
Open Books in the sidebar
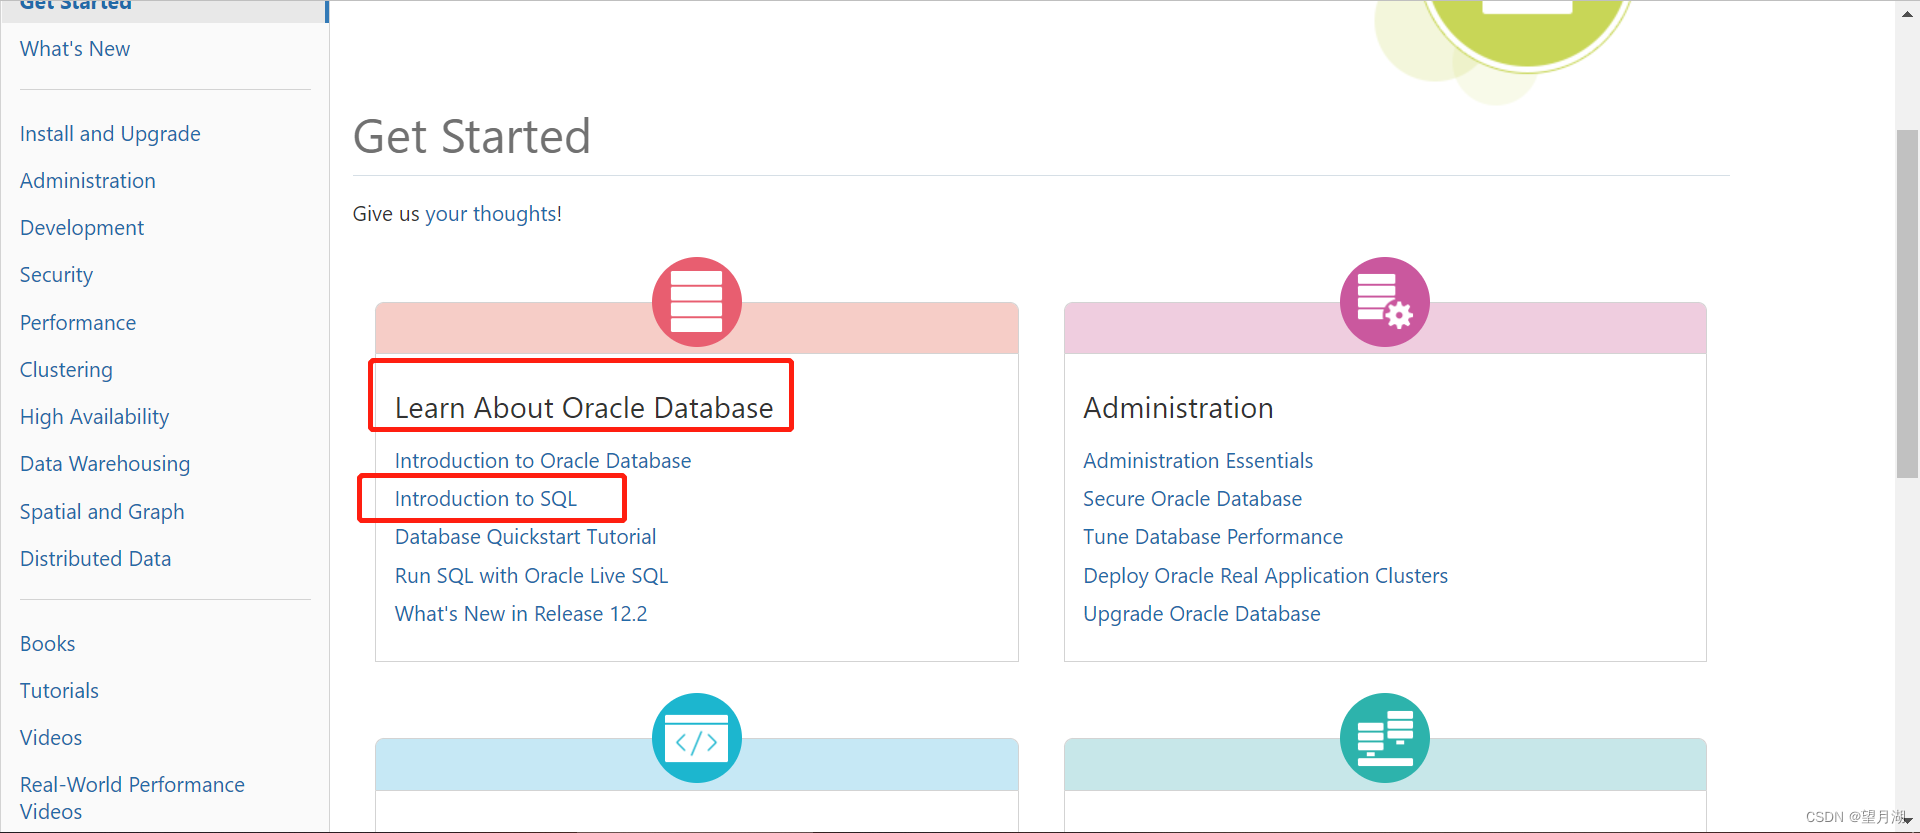48,644
